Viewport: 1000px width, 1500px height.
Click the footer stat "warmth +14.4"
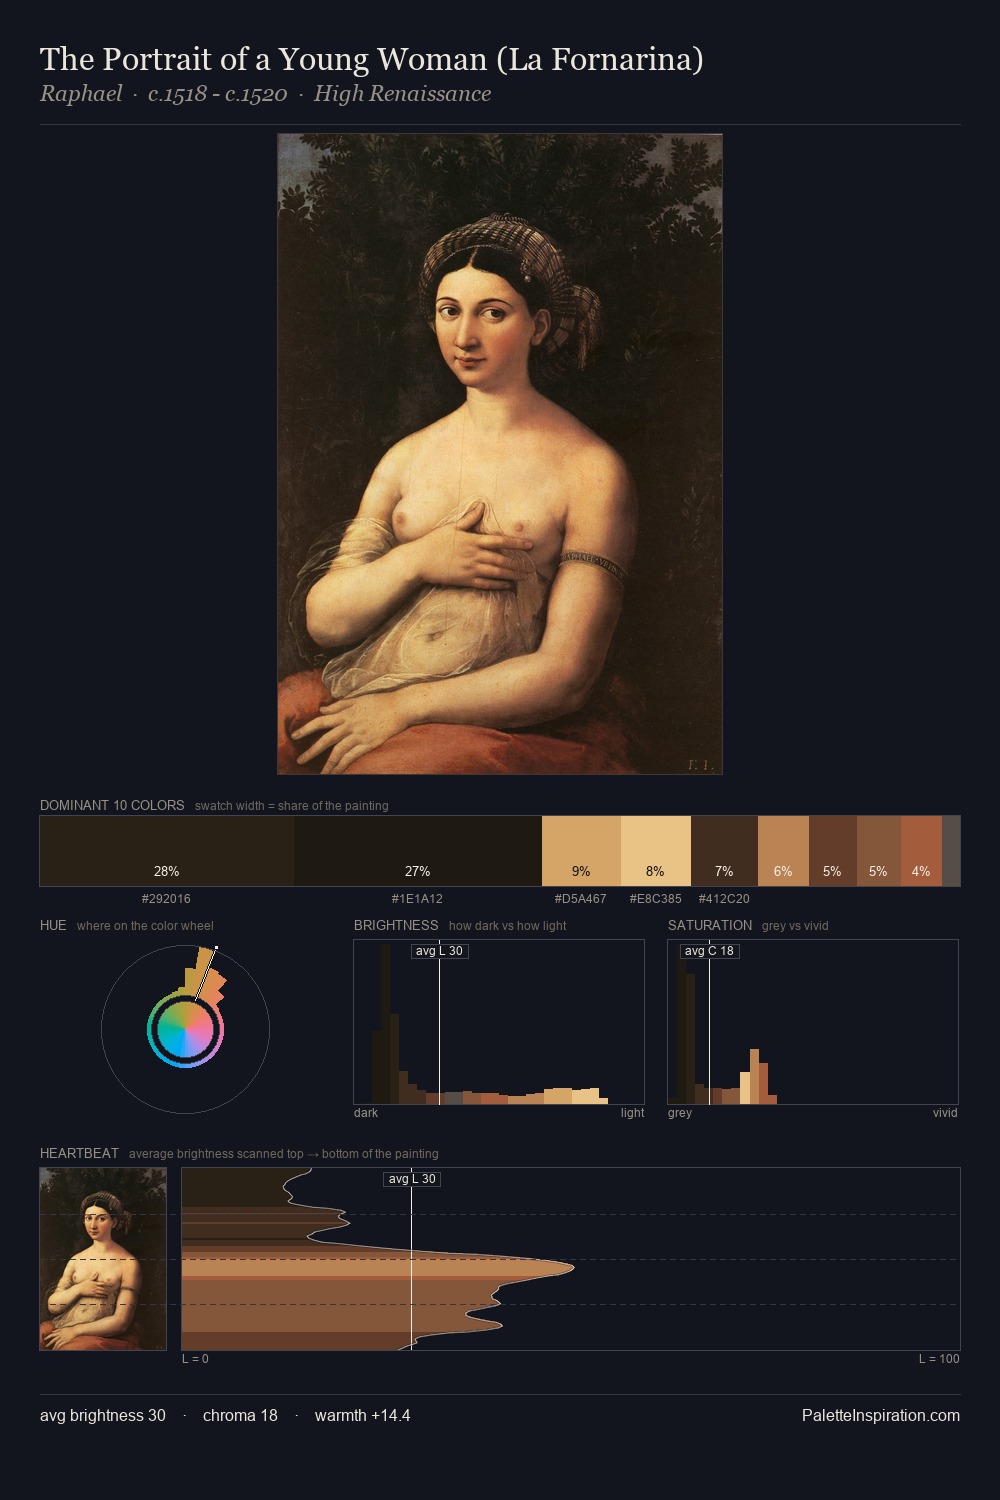tap(362, 1415)
